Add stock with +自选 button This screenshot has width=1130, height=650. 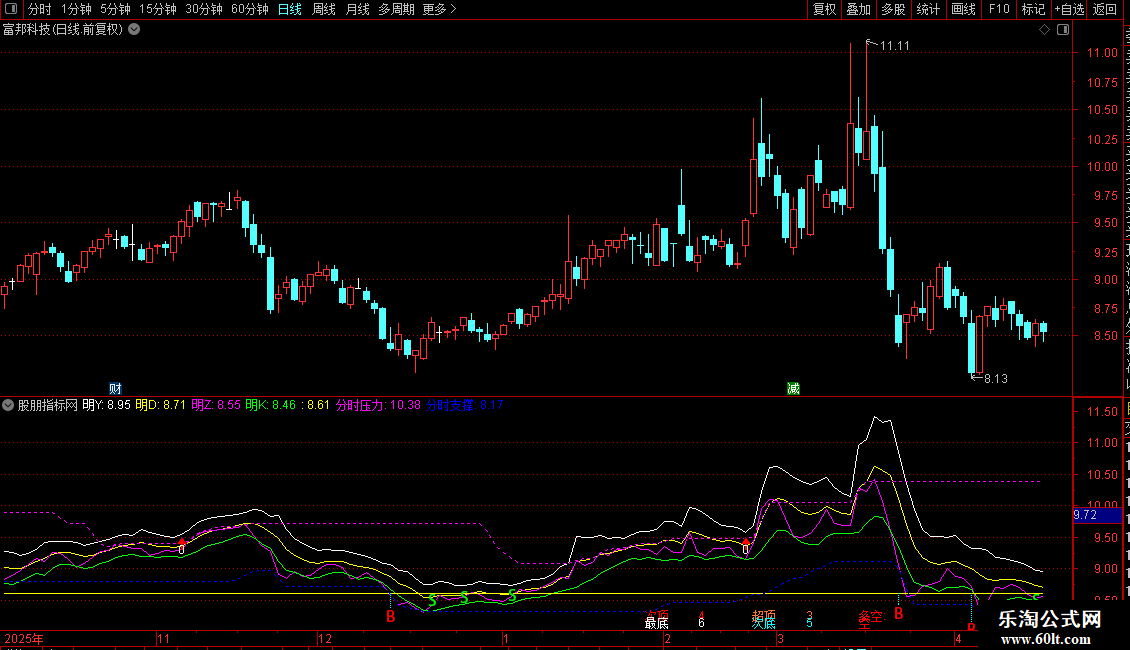(x=1069, y=9)
